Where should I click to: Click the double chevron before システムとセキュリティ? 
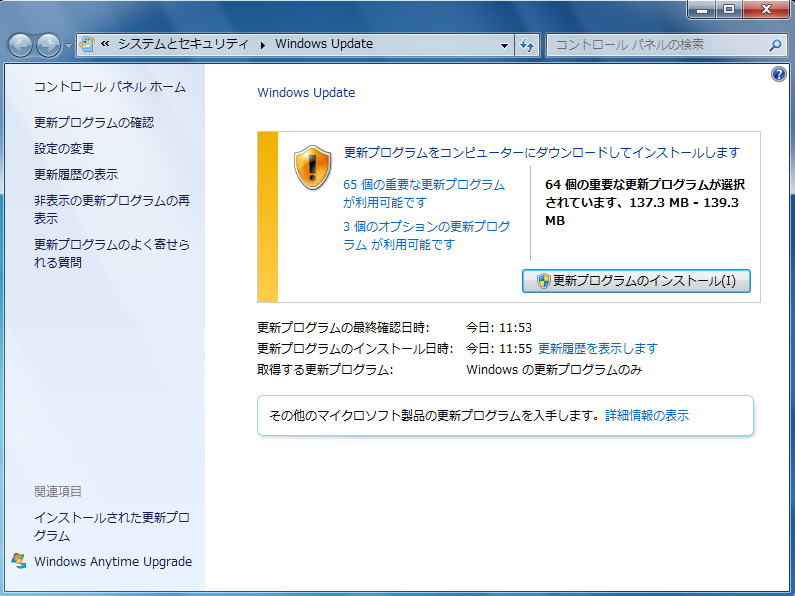pos(105,44)
